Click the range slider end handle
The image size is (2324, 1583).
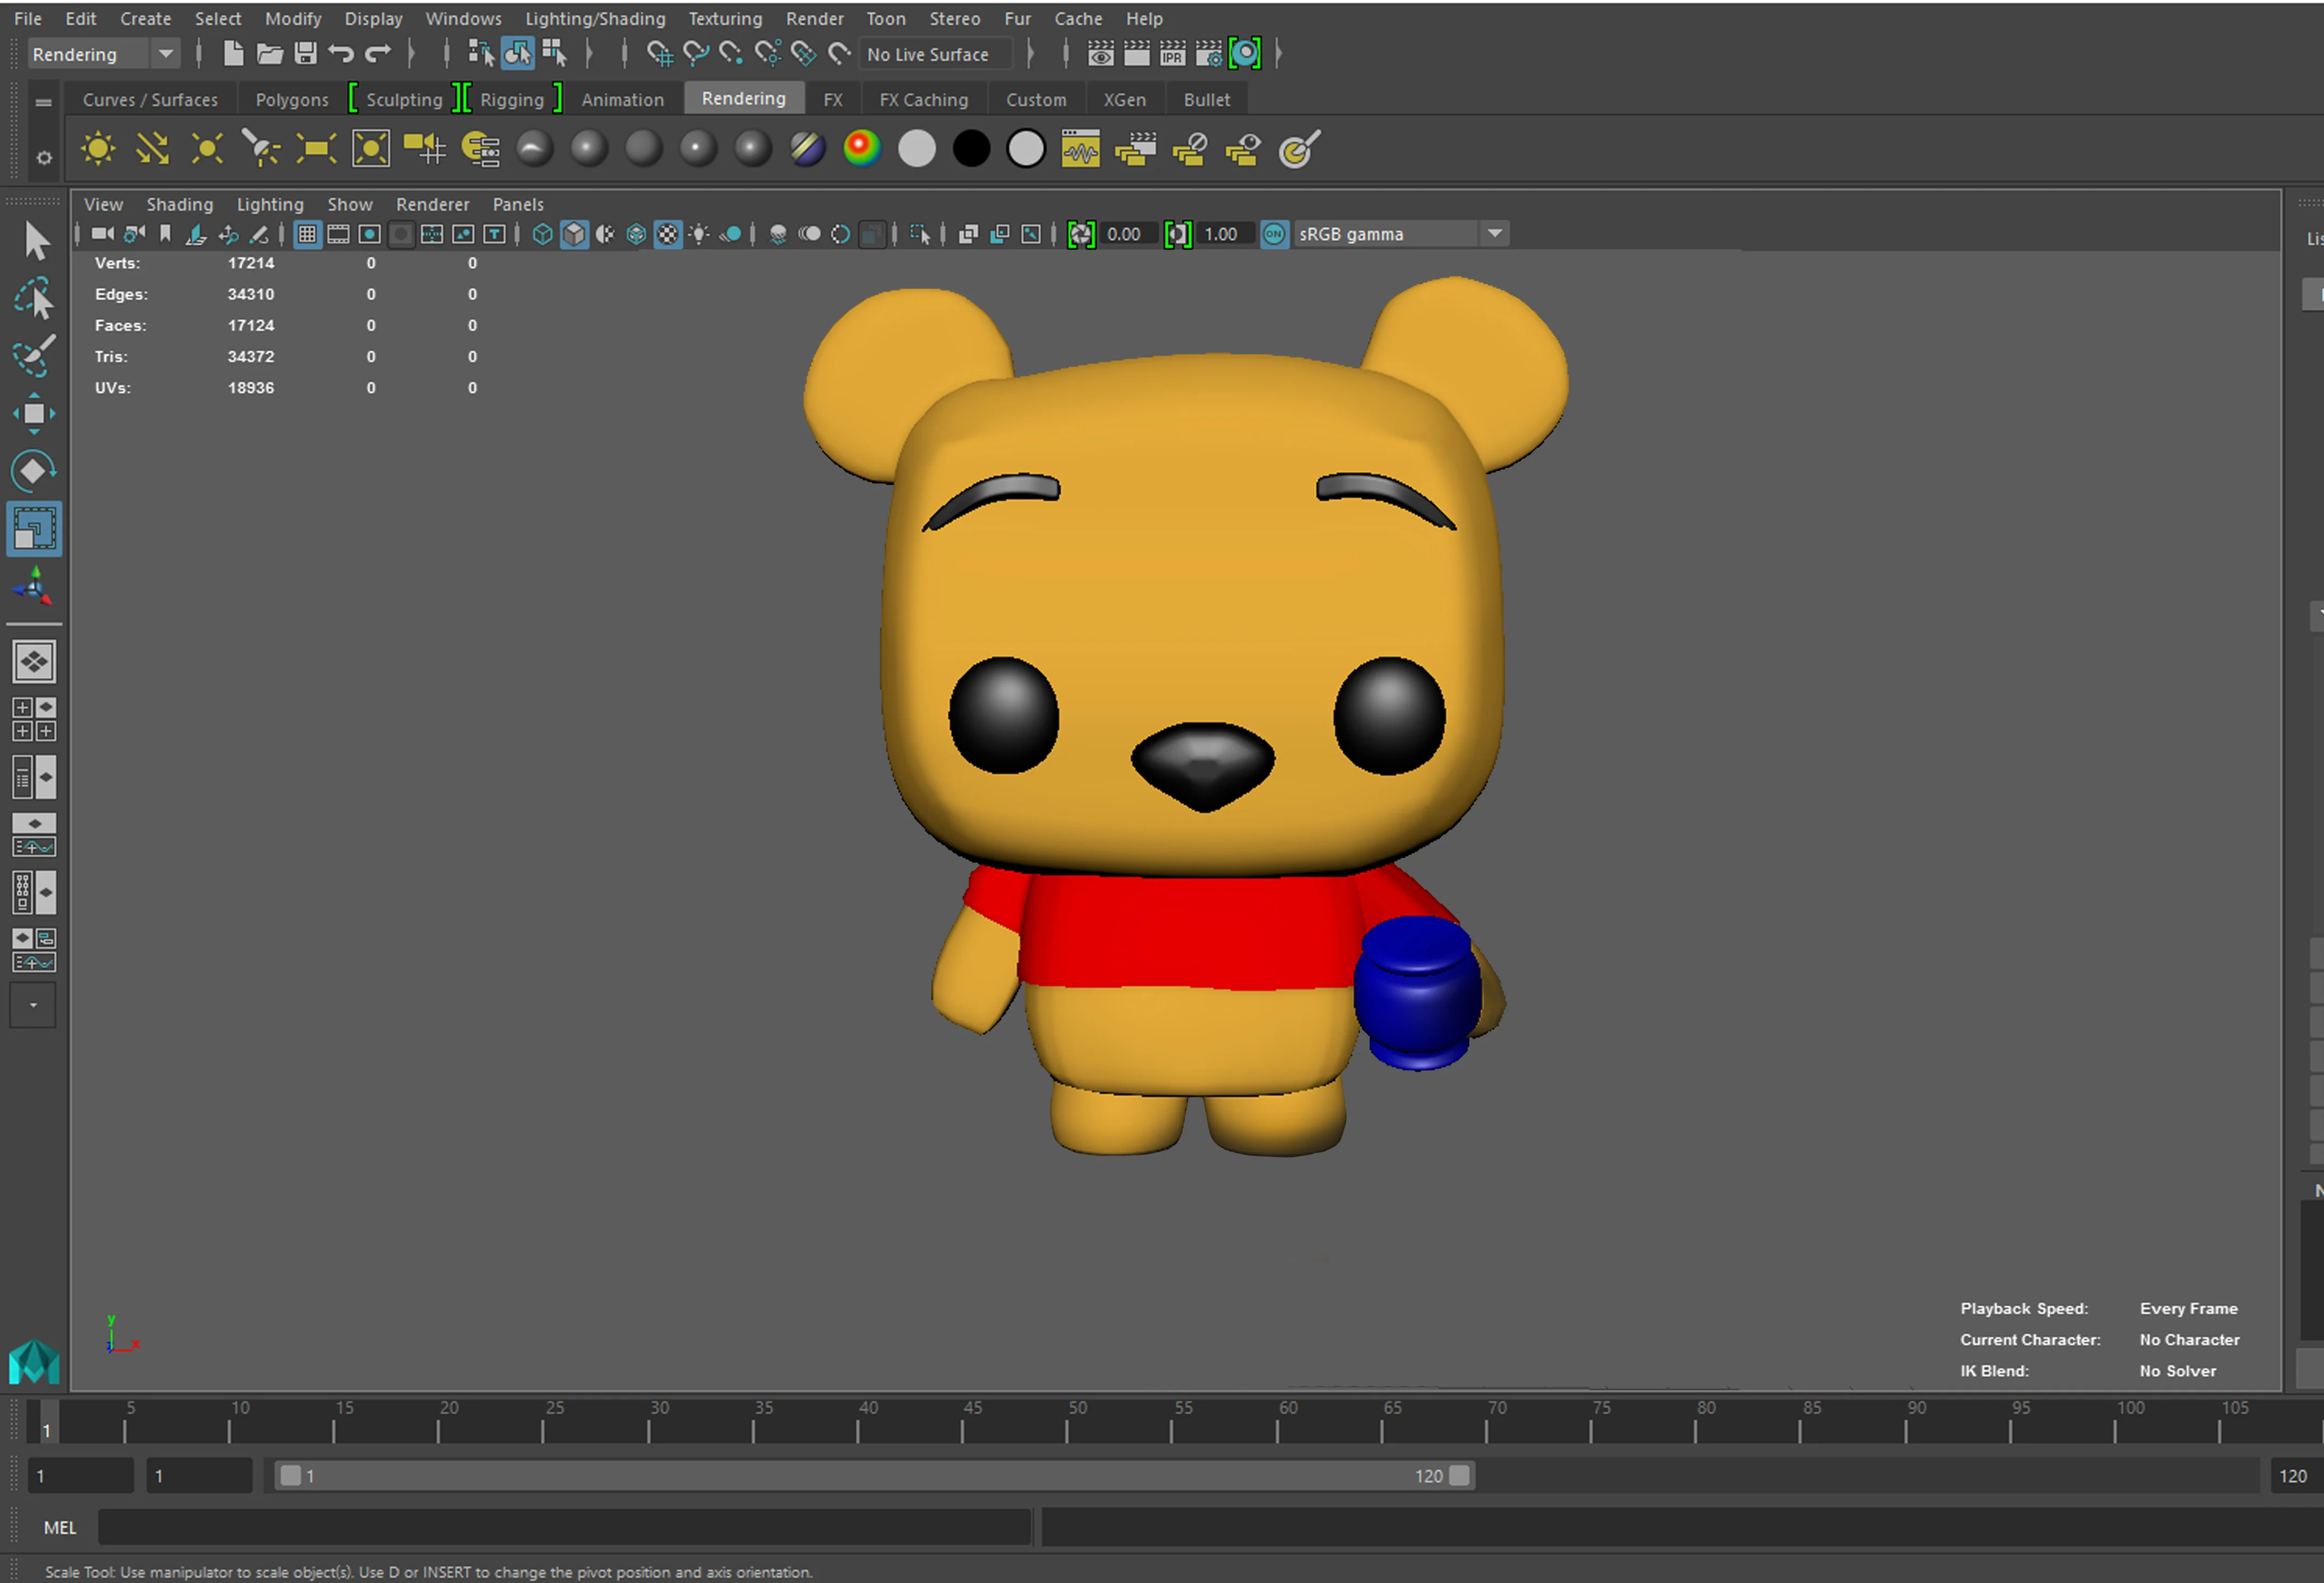click(1459, 1475)
